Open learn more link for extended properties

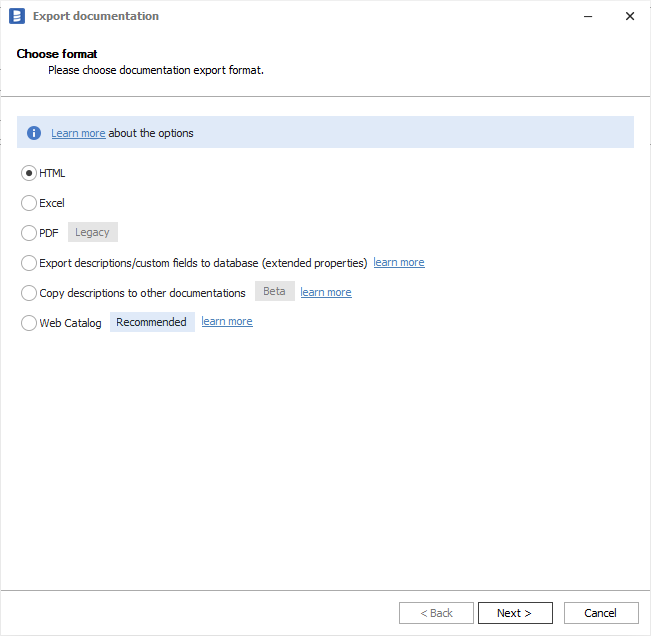[398, 262]
